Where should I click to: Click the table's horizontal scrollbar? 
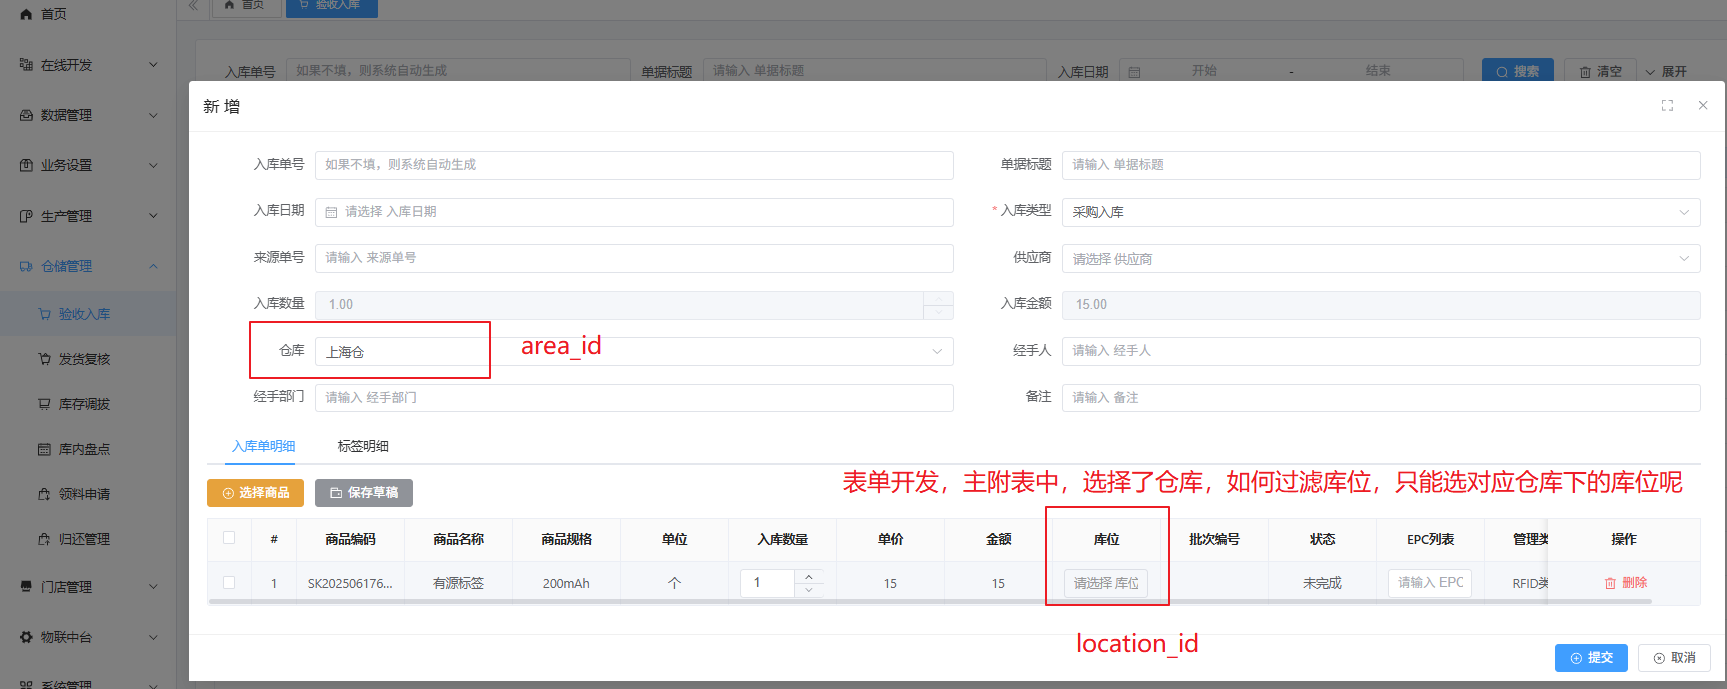(x=929, y=602)
